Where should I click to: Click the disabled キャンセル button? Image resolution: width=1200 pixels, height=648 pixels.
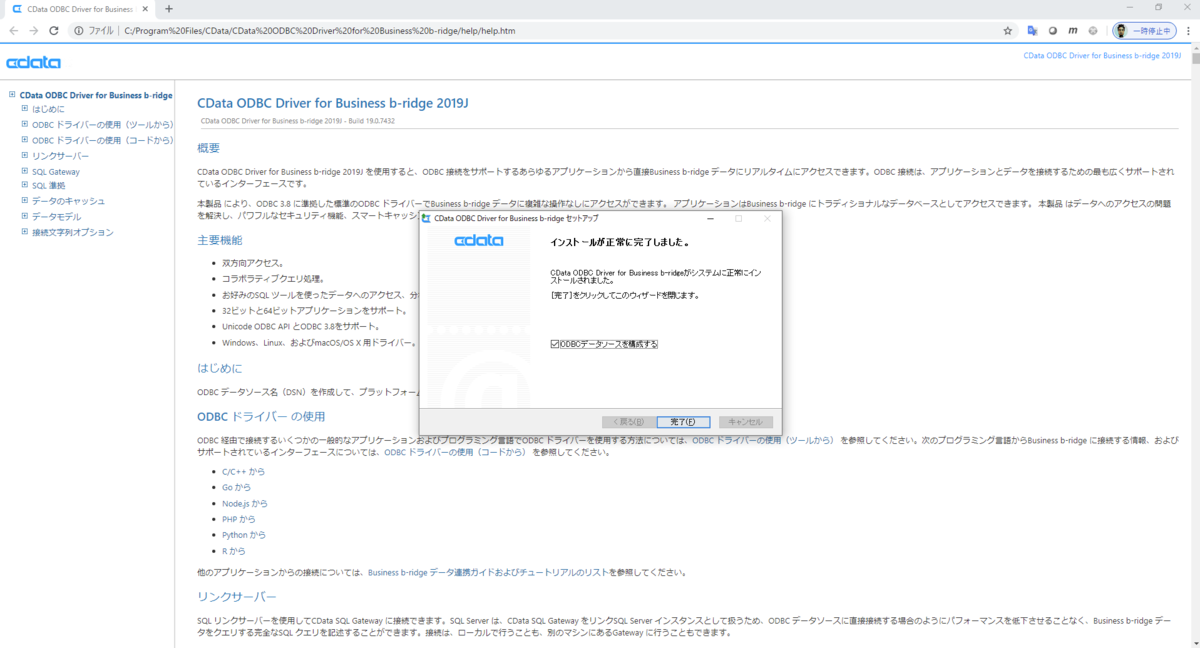(x=746, y=422)
